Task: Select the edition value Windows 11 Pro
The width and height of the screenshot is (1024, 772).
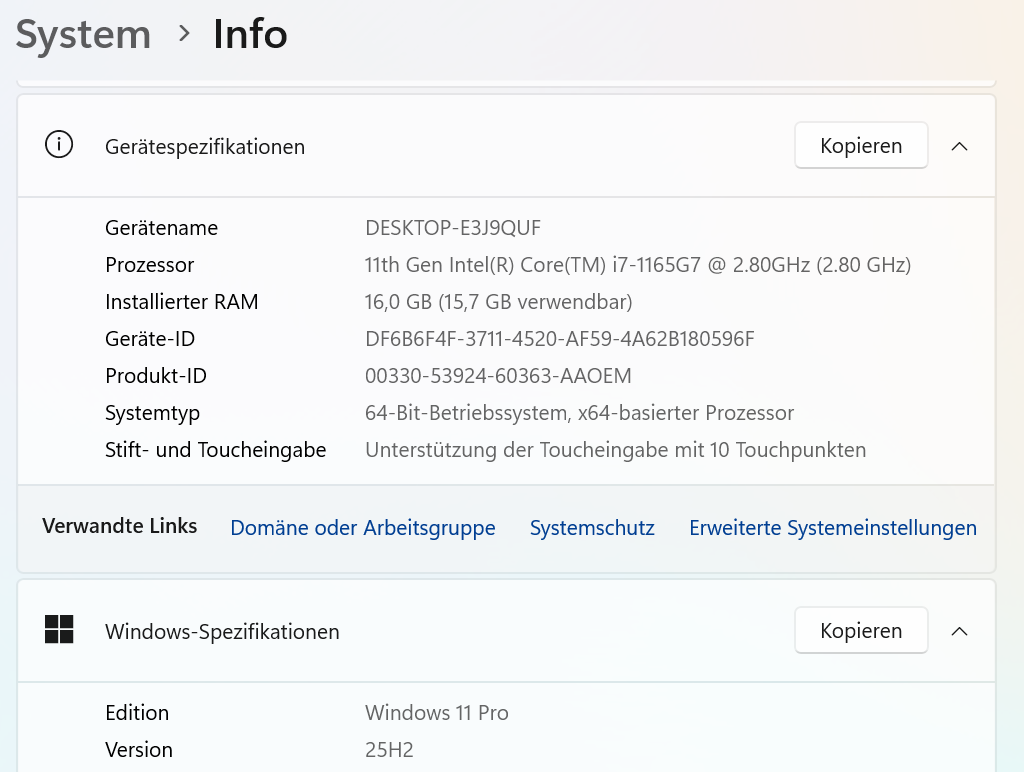Action: (x=436, y=713)
